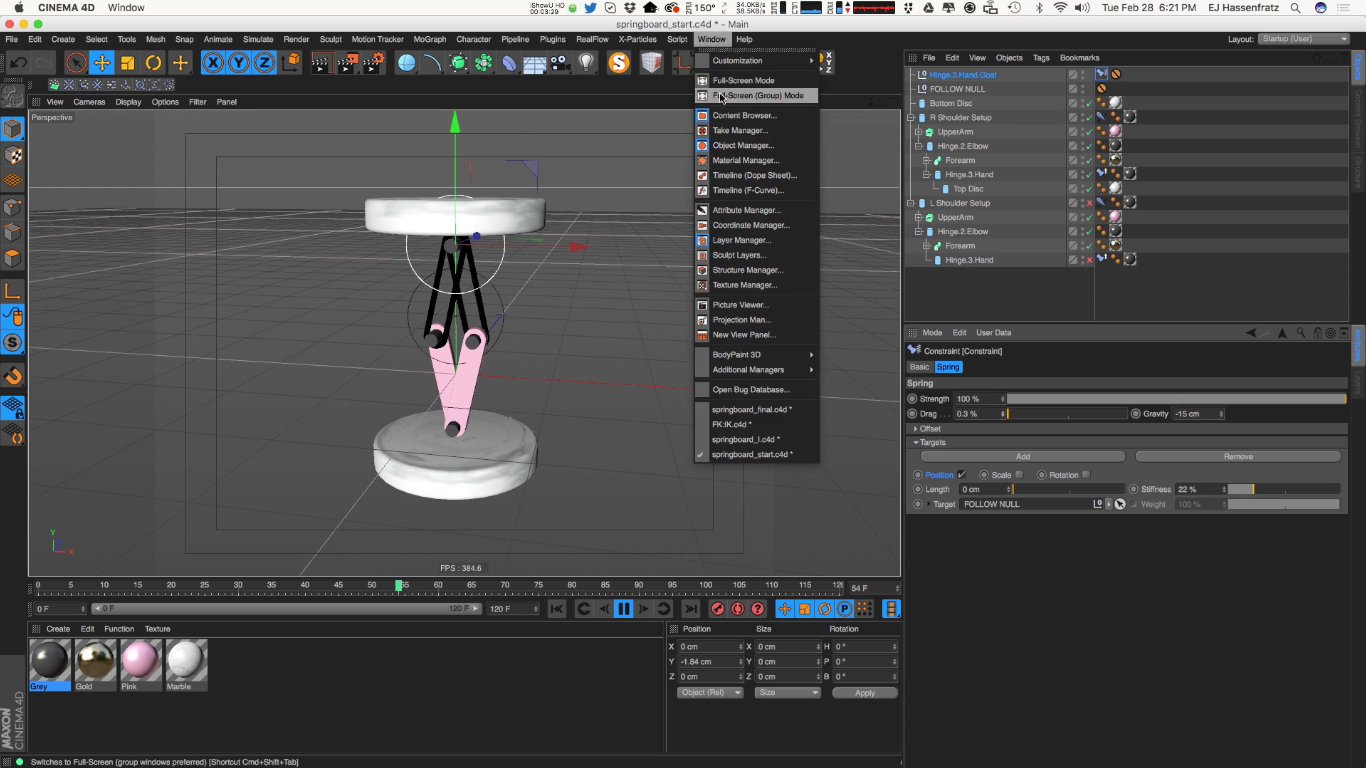Click the timeline film strip icon
The height and width of the screenshot is (768, 1366).
[892, 609]
